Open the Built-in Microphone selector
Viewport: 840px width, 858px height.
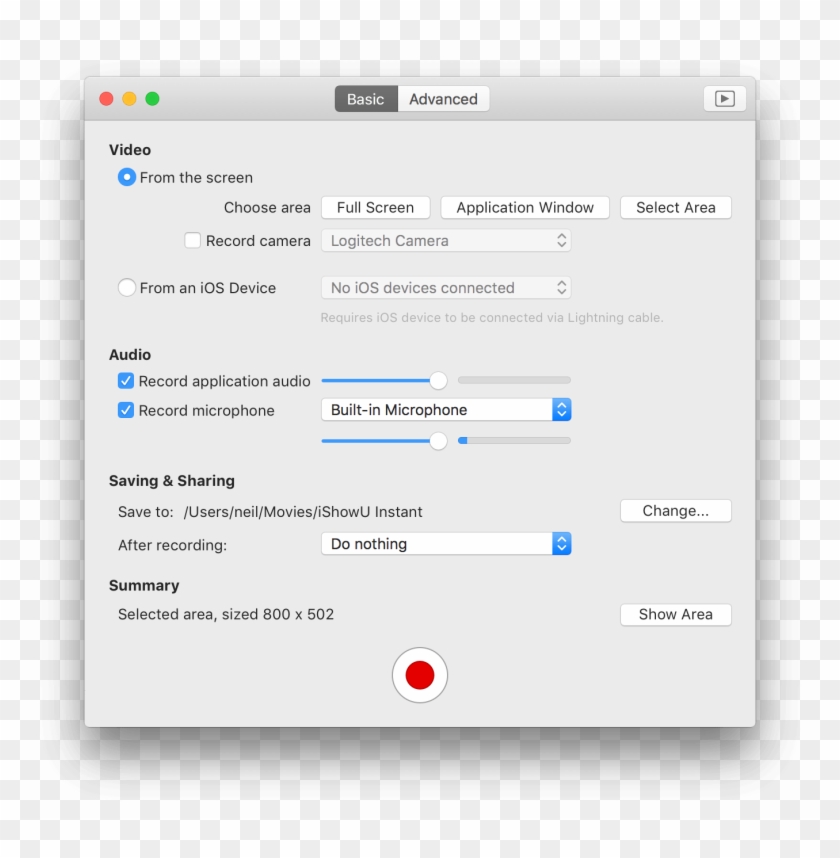446,409
